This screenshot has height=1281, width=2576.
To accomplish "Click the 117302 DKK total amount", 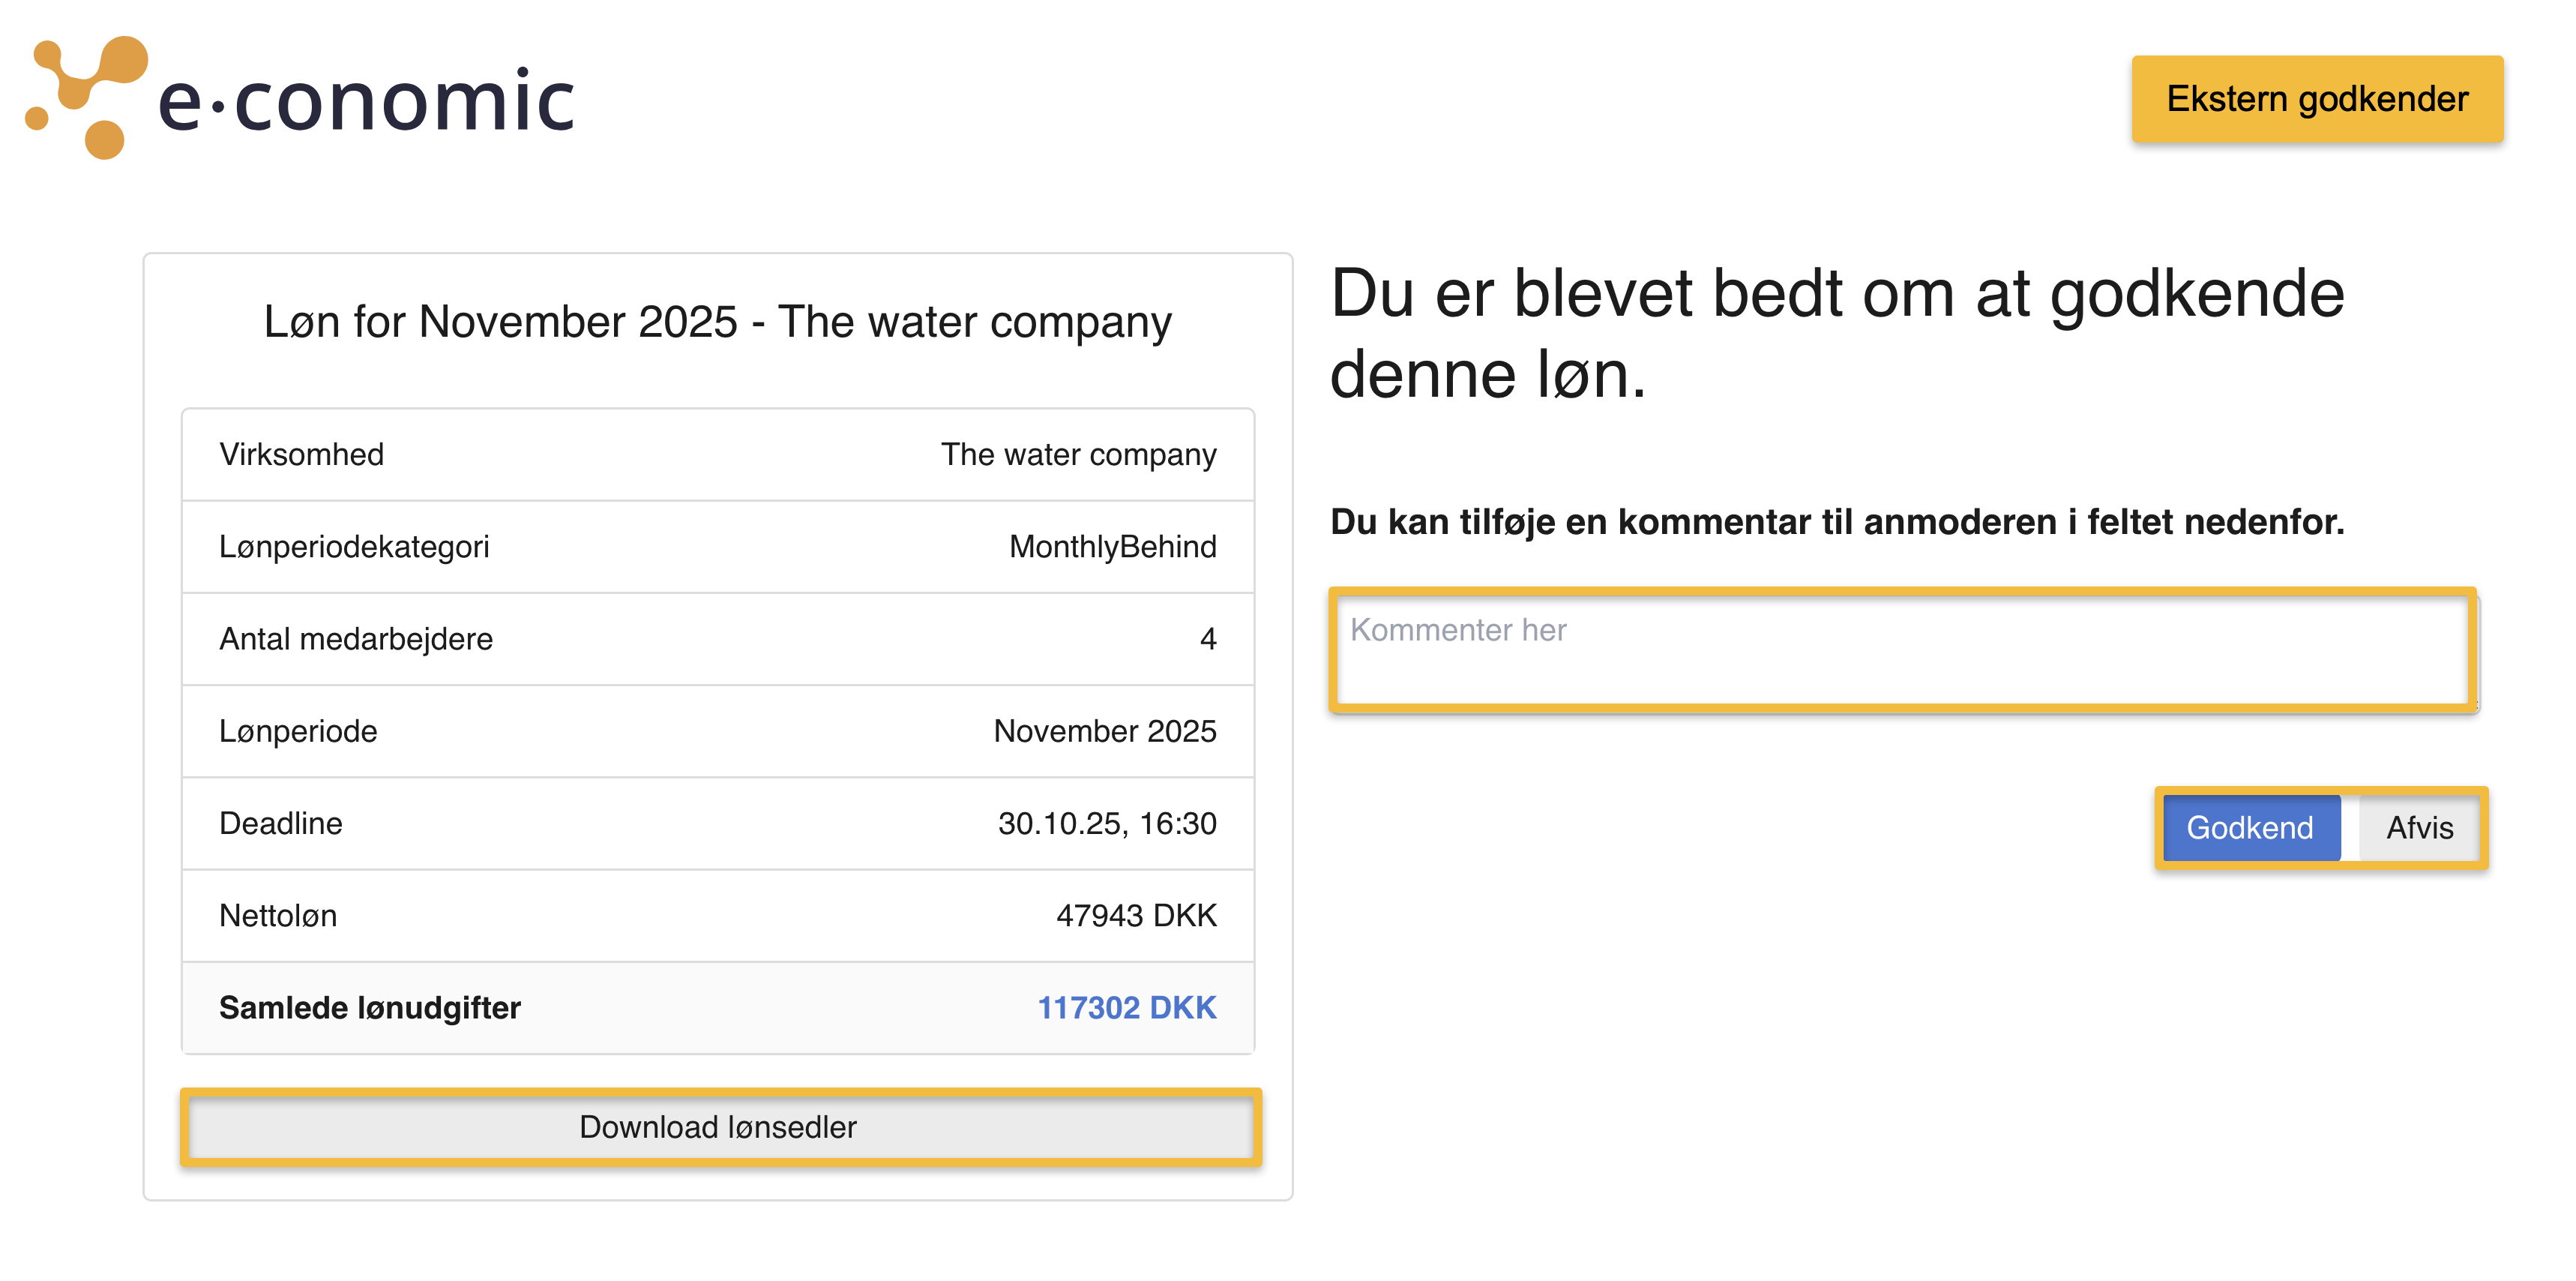I will coord(1126,1007).
